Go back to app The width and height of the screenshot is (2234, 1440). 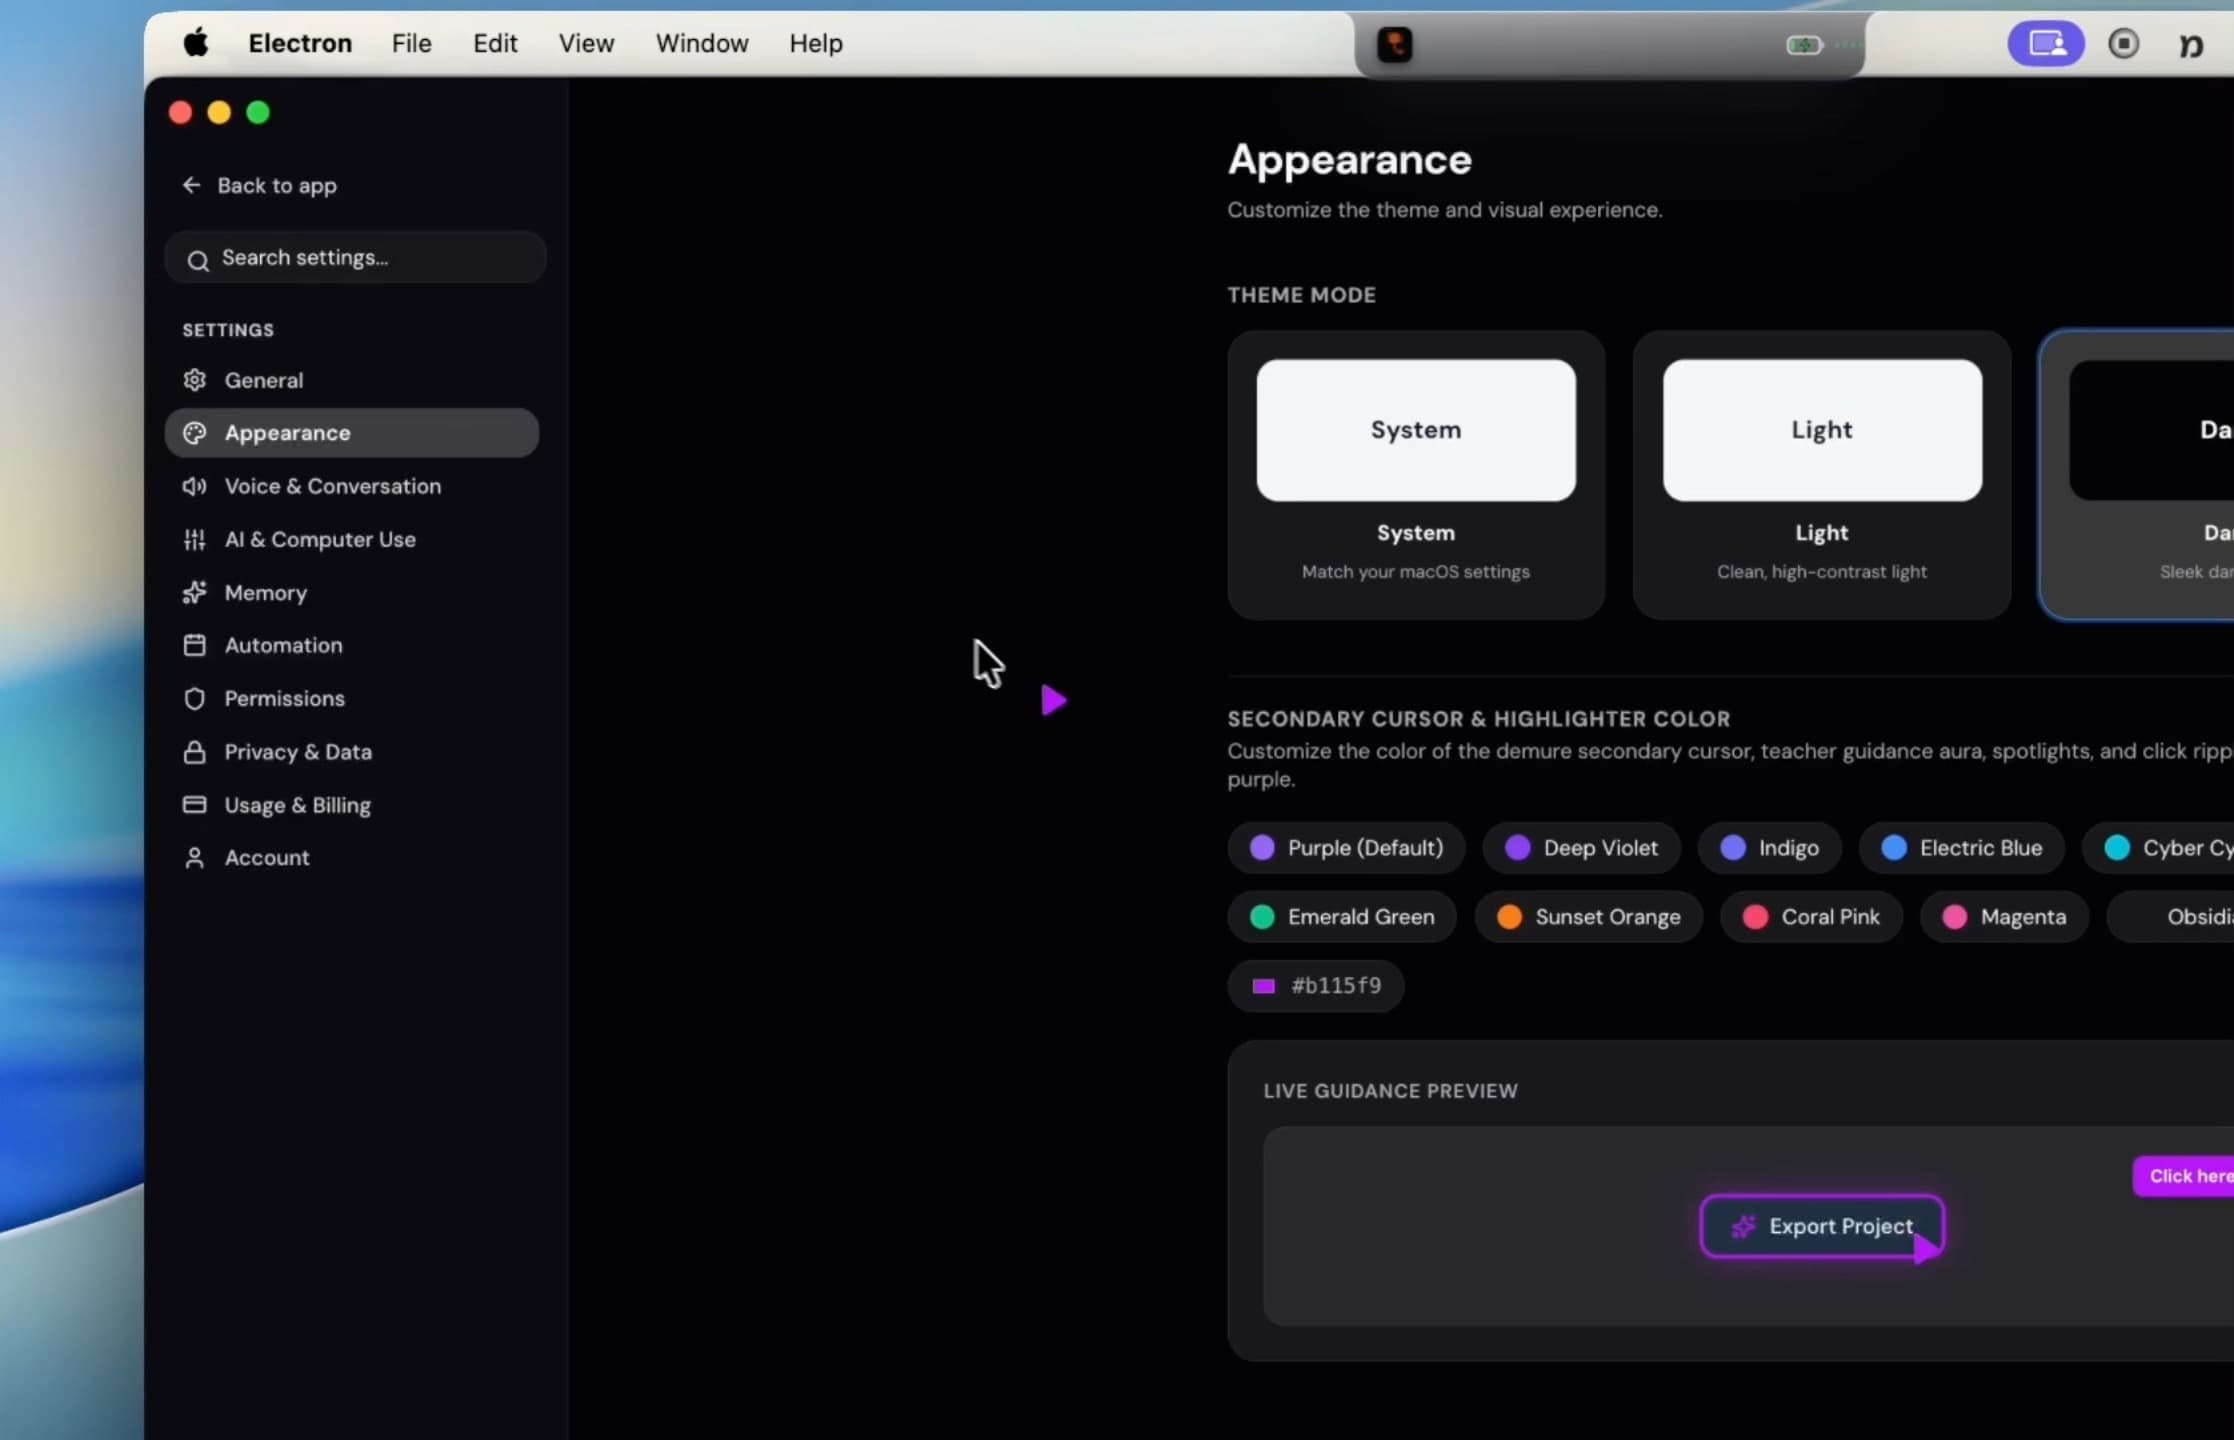pyautogui.click(x=260, y=185)
